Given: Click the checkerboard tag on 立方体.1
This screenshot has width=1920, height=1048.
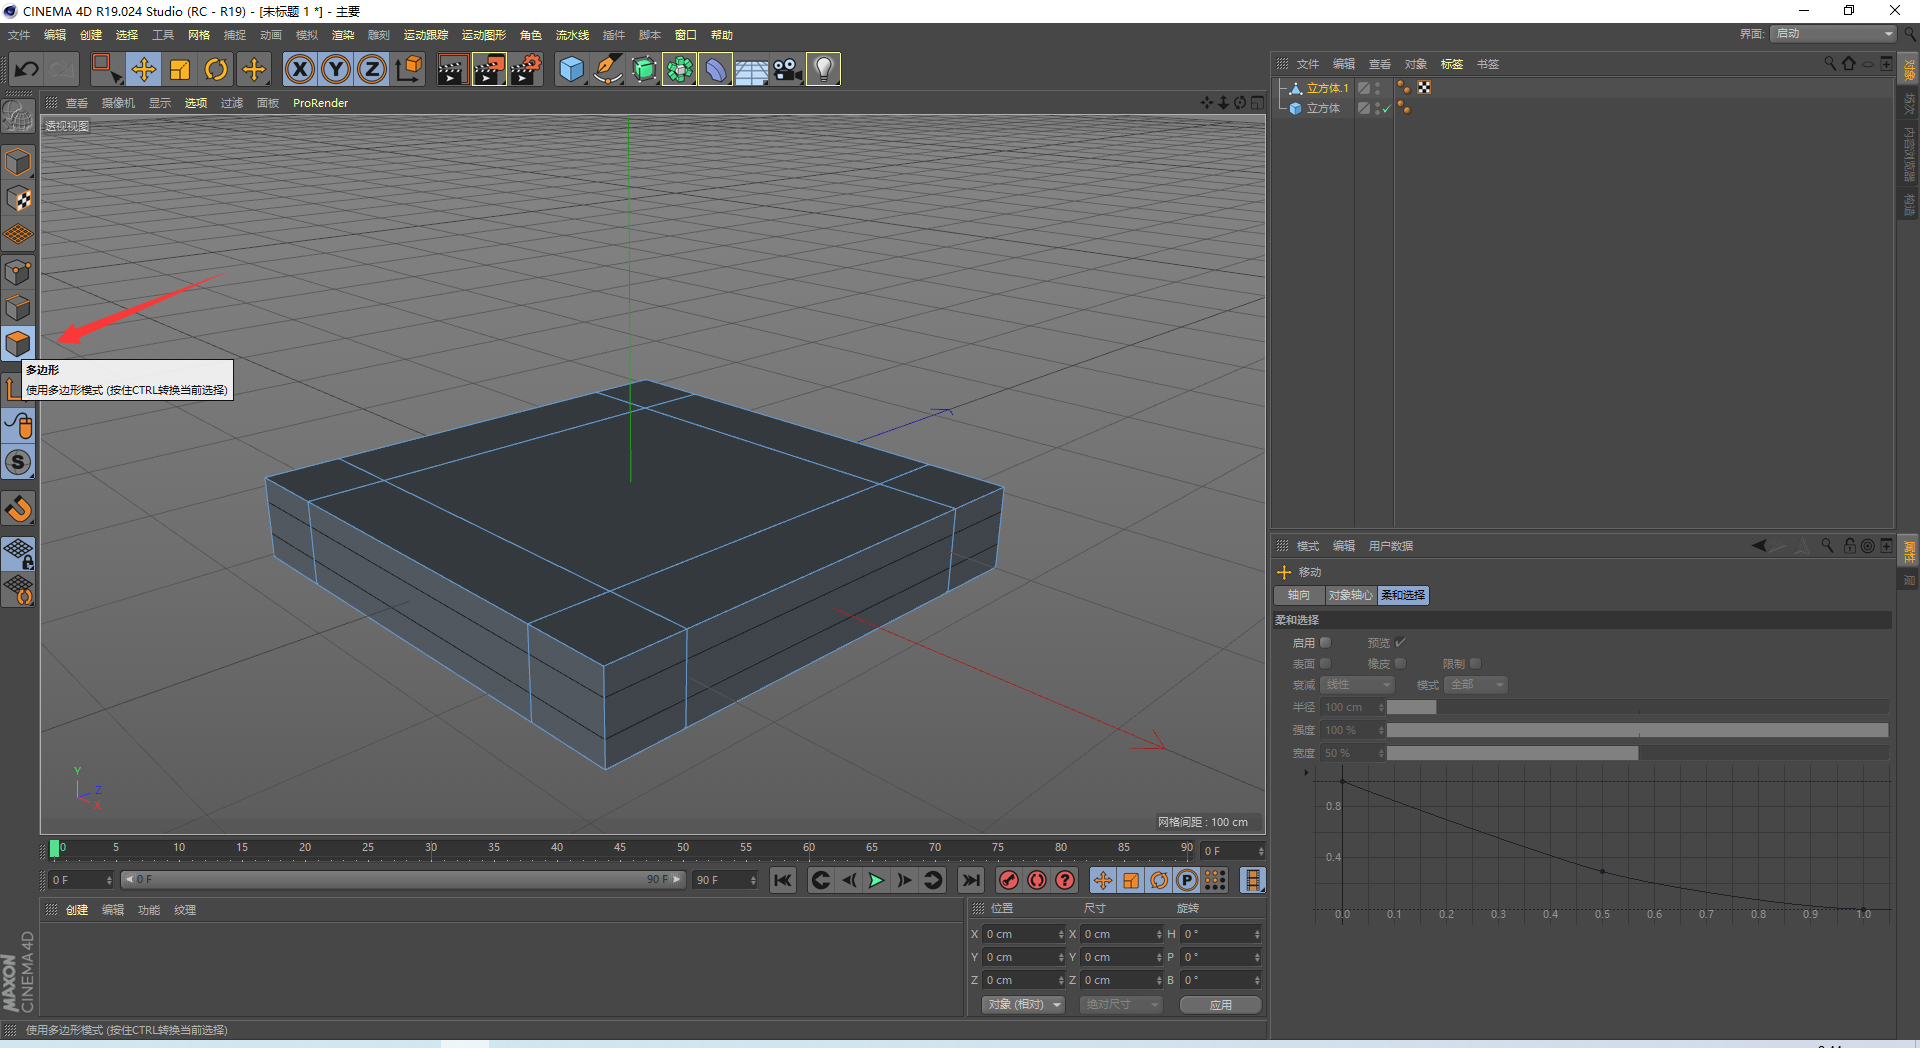Looking at the screenshot, I should [1424, 88].
